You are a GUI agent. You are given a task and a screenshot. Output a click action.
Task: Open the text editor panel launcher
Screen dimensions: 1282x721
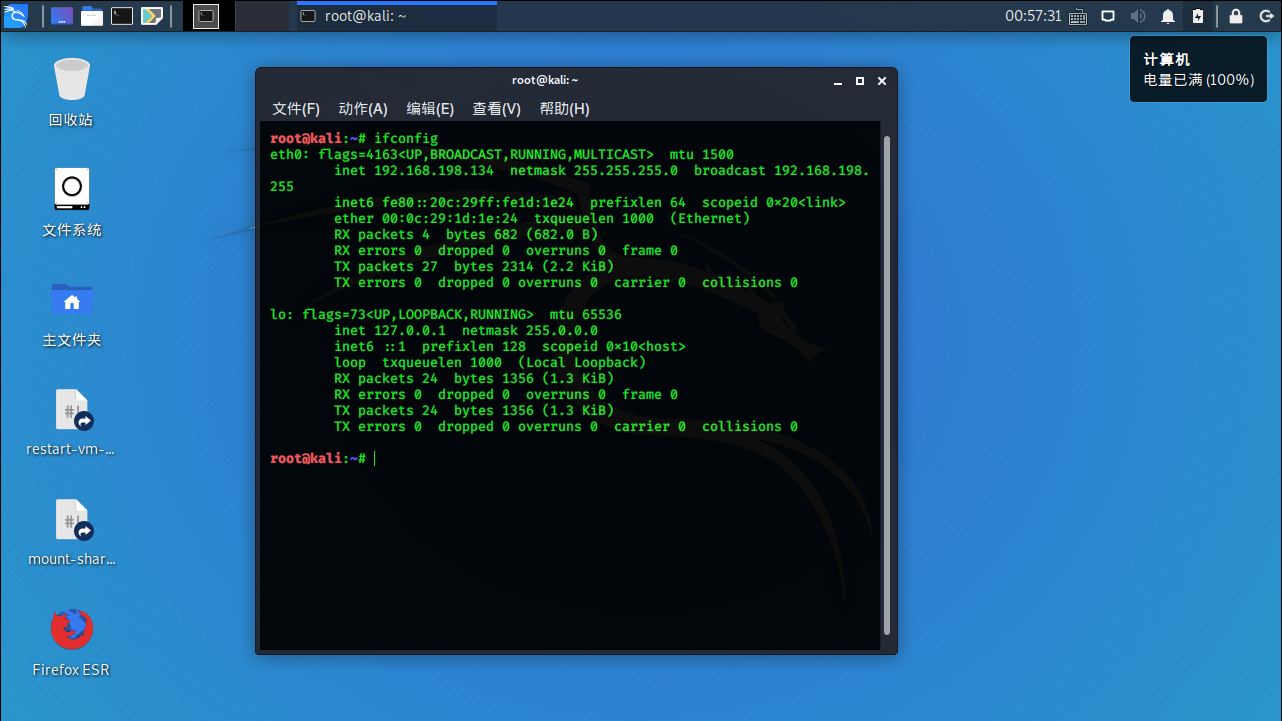click(x=152, y=16)
